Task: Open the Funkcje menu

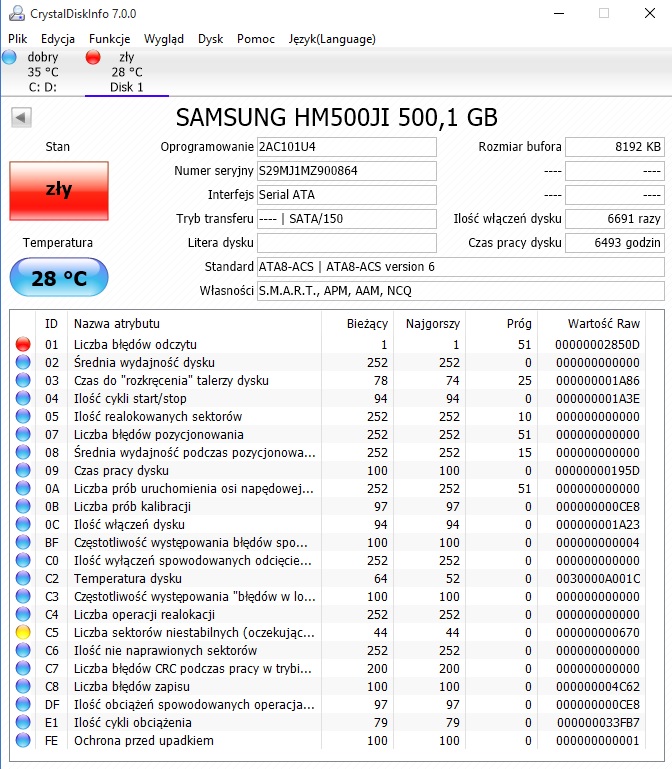Action: tap(109, 39)
